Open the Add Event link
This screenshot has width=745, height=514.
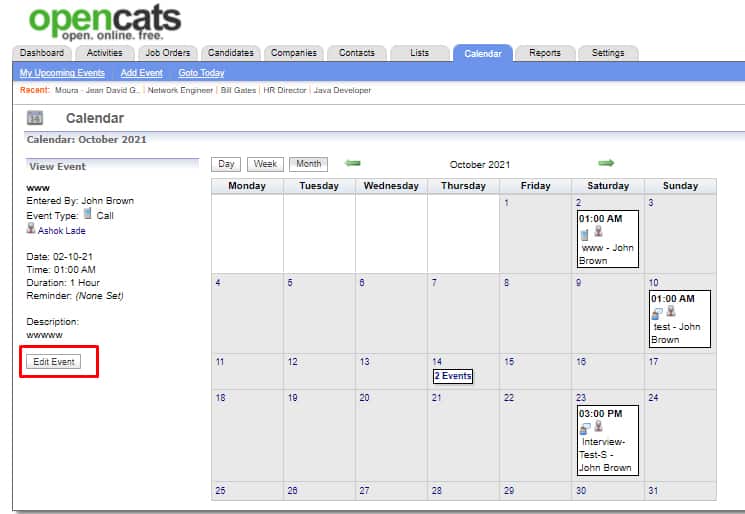tap(141, 73)
